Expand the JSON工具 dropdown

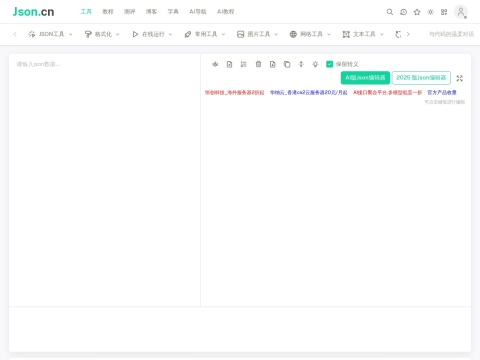coord(50,34)
